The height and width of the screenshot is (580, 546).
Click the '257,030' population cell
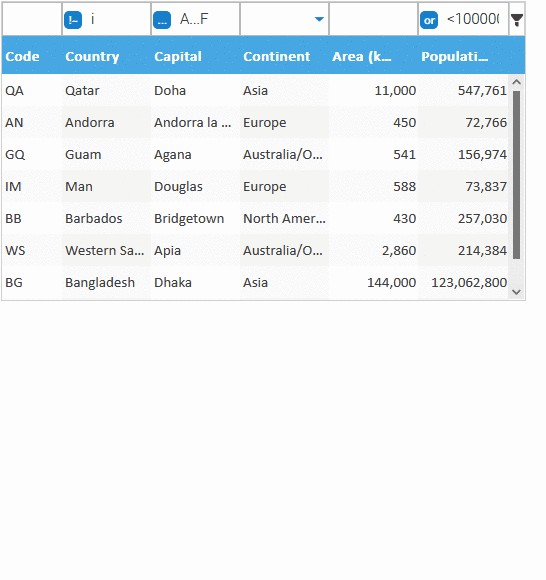[x=463, y=219]
